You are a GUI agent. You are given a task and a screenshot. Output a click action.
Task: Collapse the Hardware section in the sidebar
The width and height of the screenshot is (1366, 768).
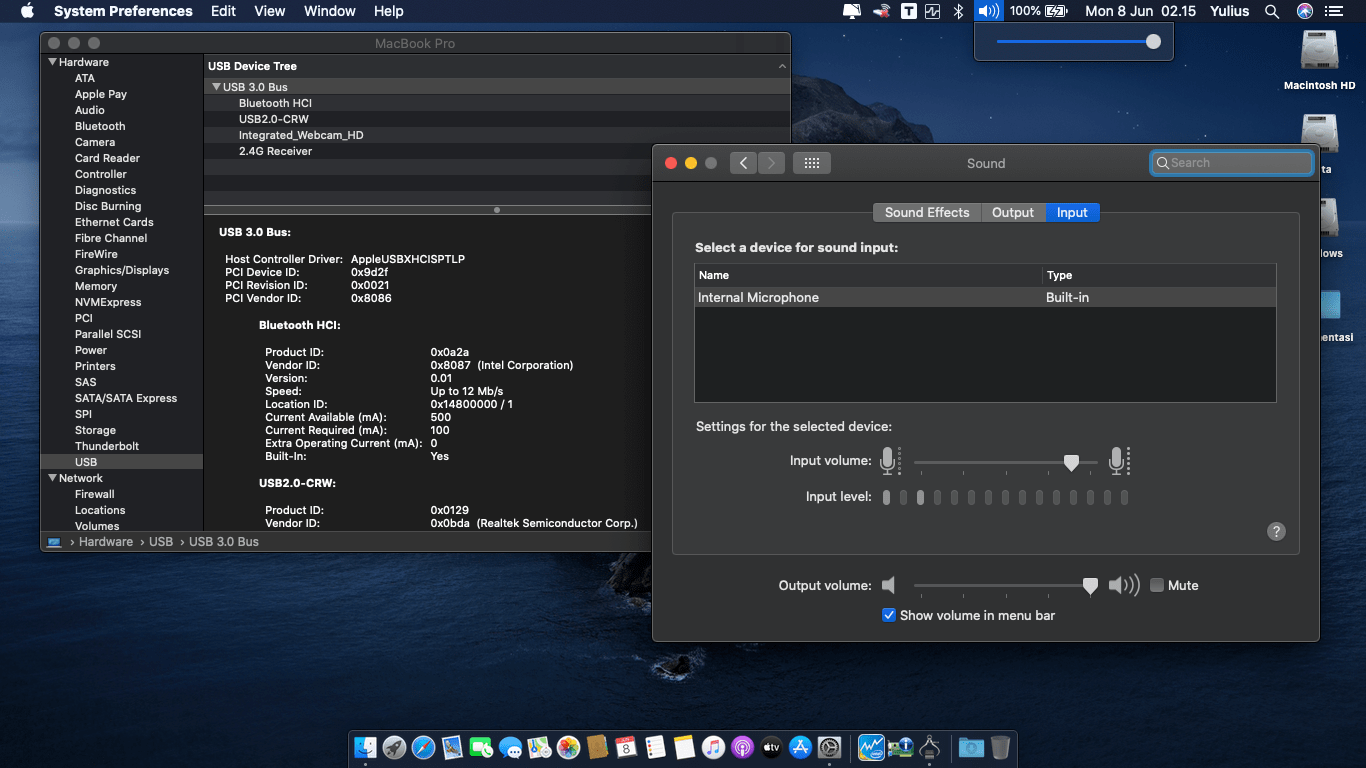[x=53, y=62]
